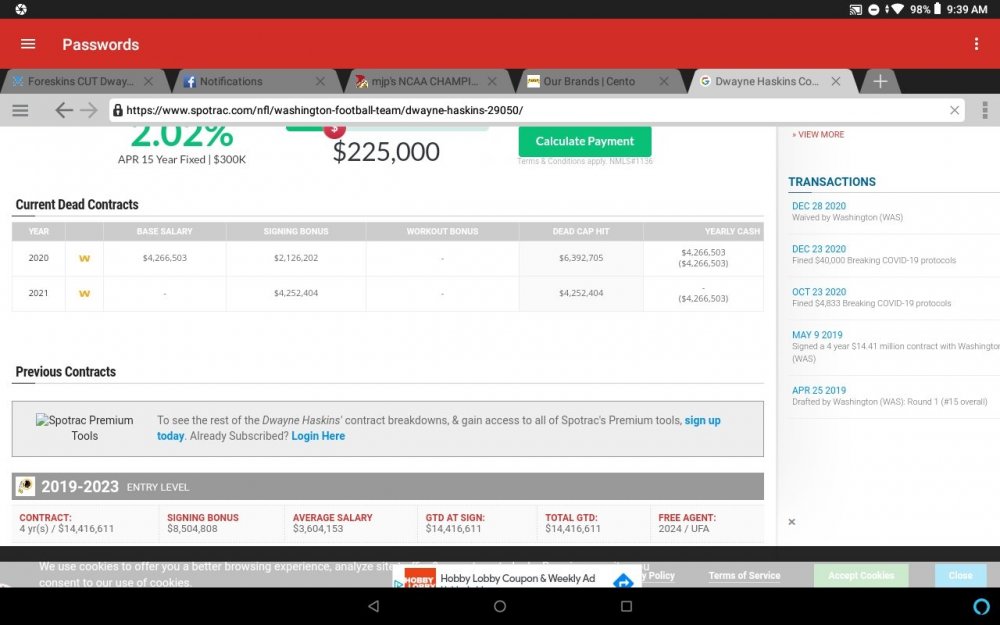The height and width of the screenshot is (625, 1000).
Task: Tap the Android recent apps square button
Action: pos(626,606)
